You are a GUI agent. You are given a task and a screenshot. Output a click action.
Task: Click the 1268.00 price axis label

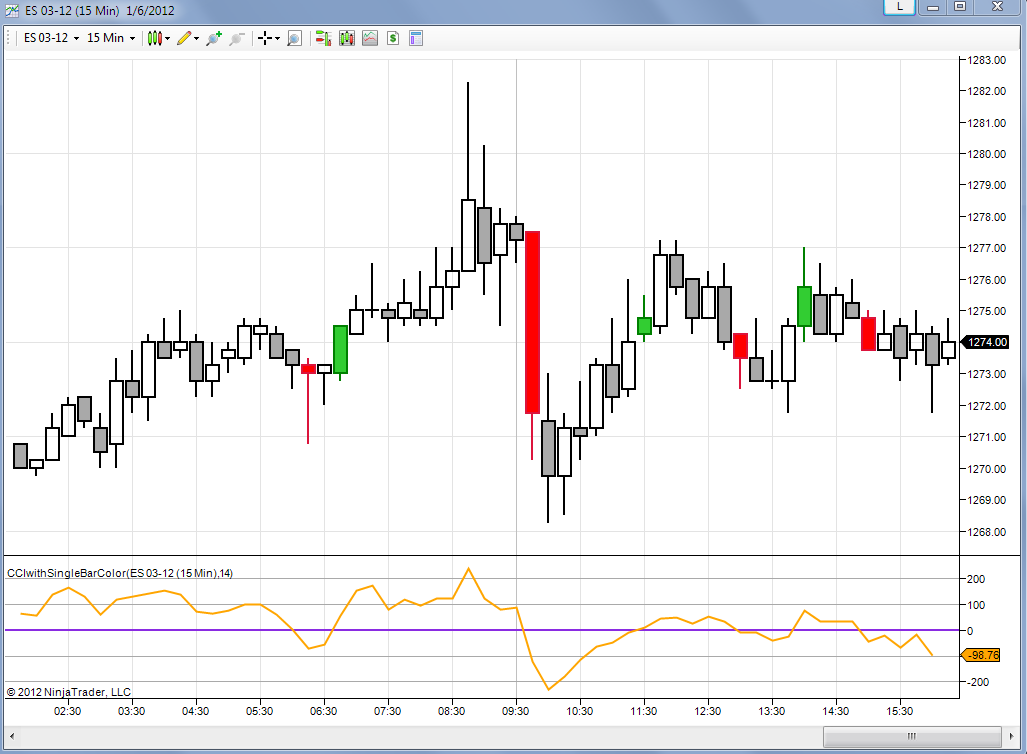click(x=986, y=532)
